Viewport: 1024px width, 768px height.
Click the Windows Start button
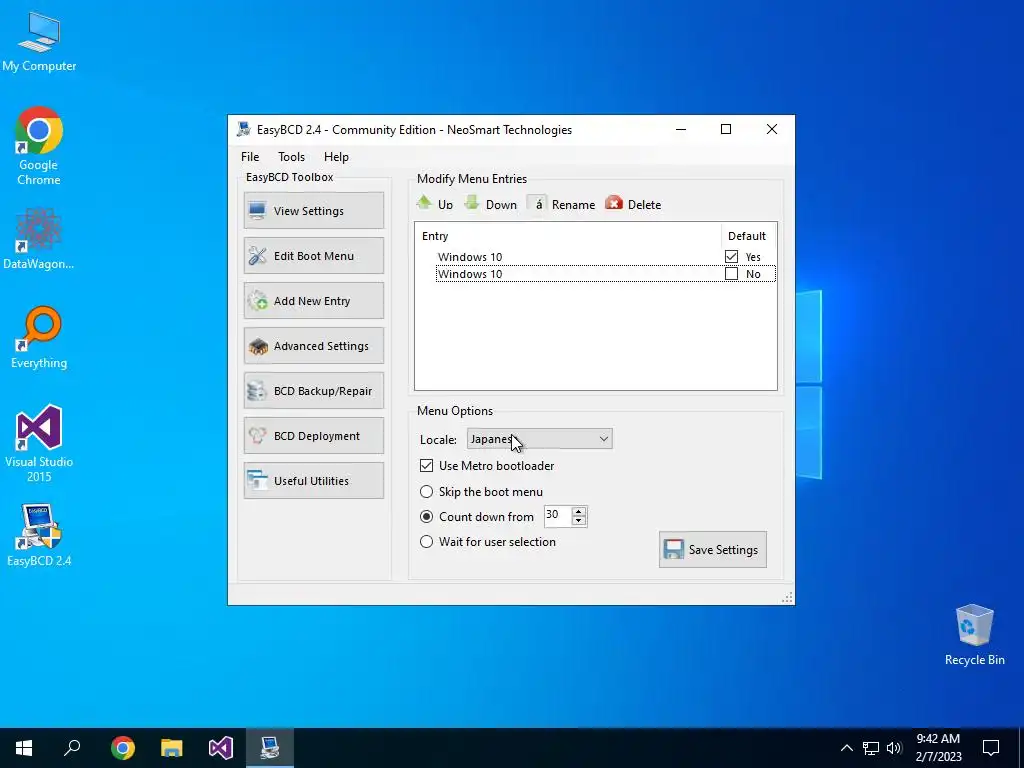click(24, 748)
